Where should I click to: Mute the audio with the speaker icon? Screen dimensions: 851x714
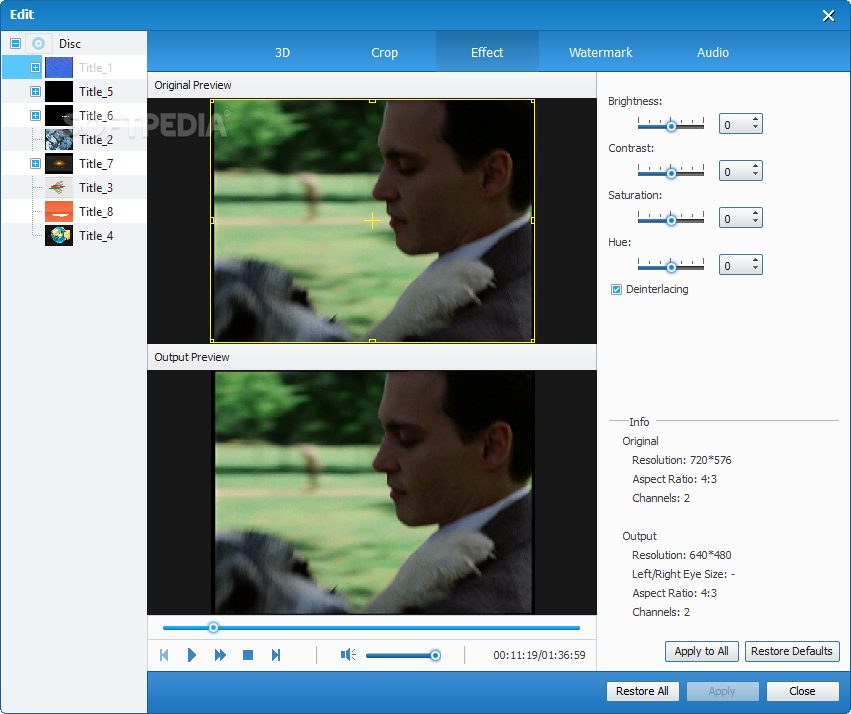click(x=348, y=655)
